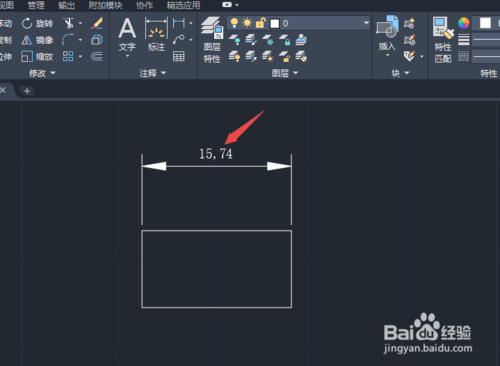Open Layer Properties (图层特性) manager

(x=212, y=40)
